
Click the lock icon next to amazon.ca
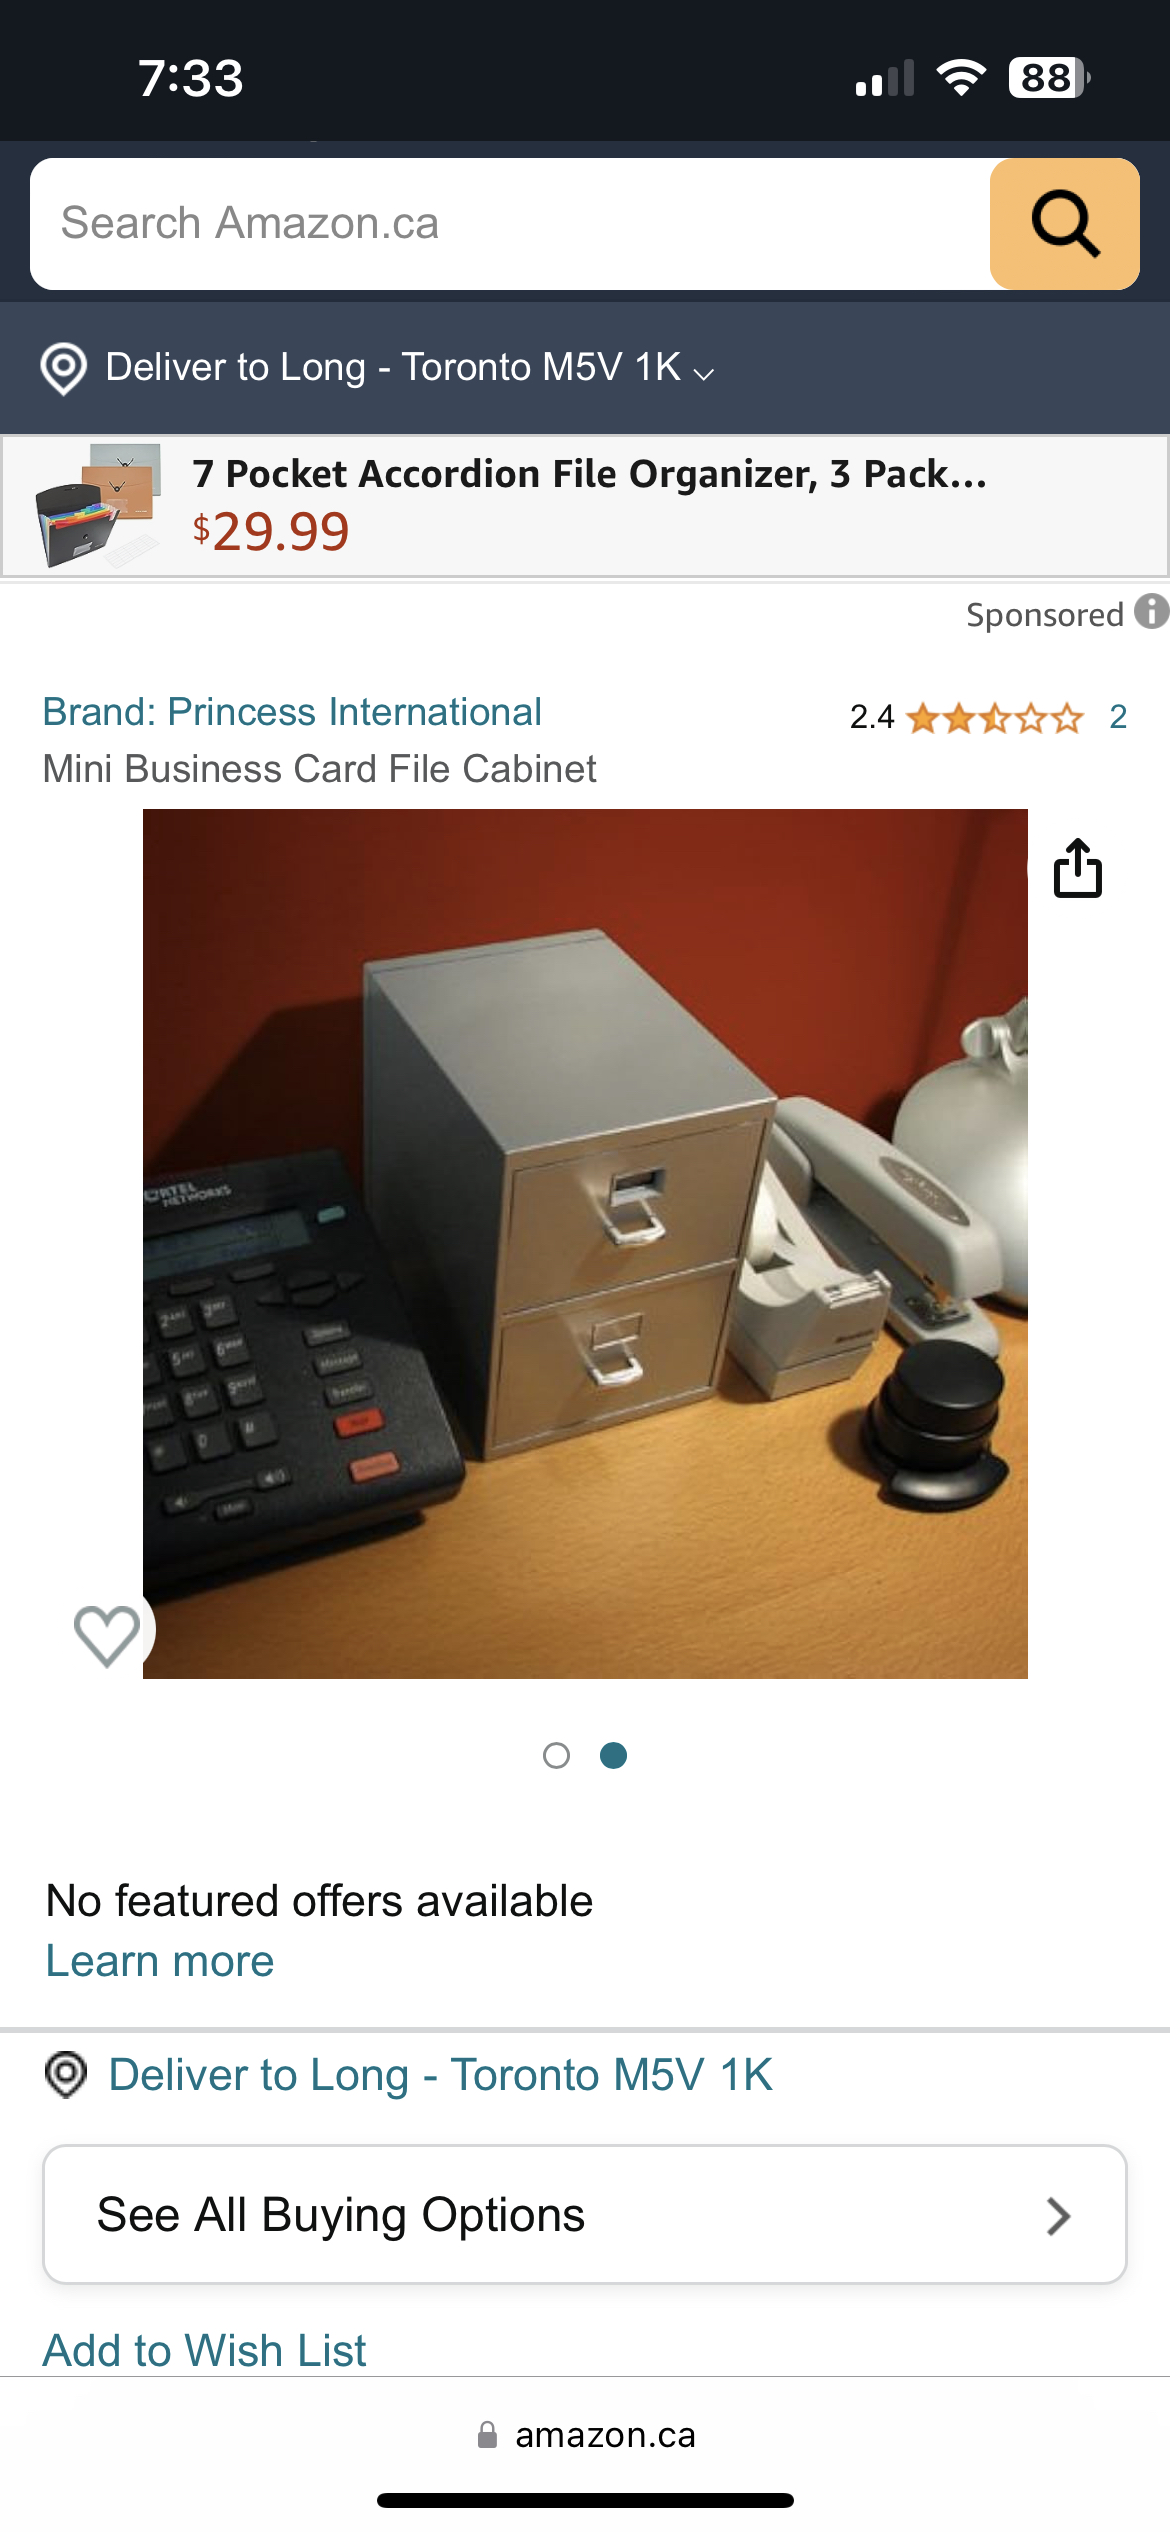487,2435
